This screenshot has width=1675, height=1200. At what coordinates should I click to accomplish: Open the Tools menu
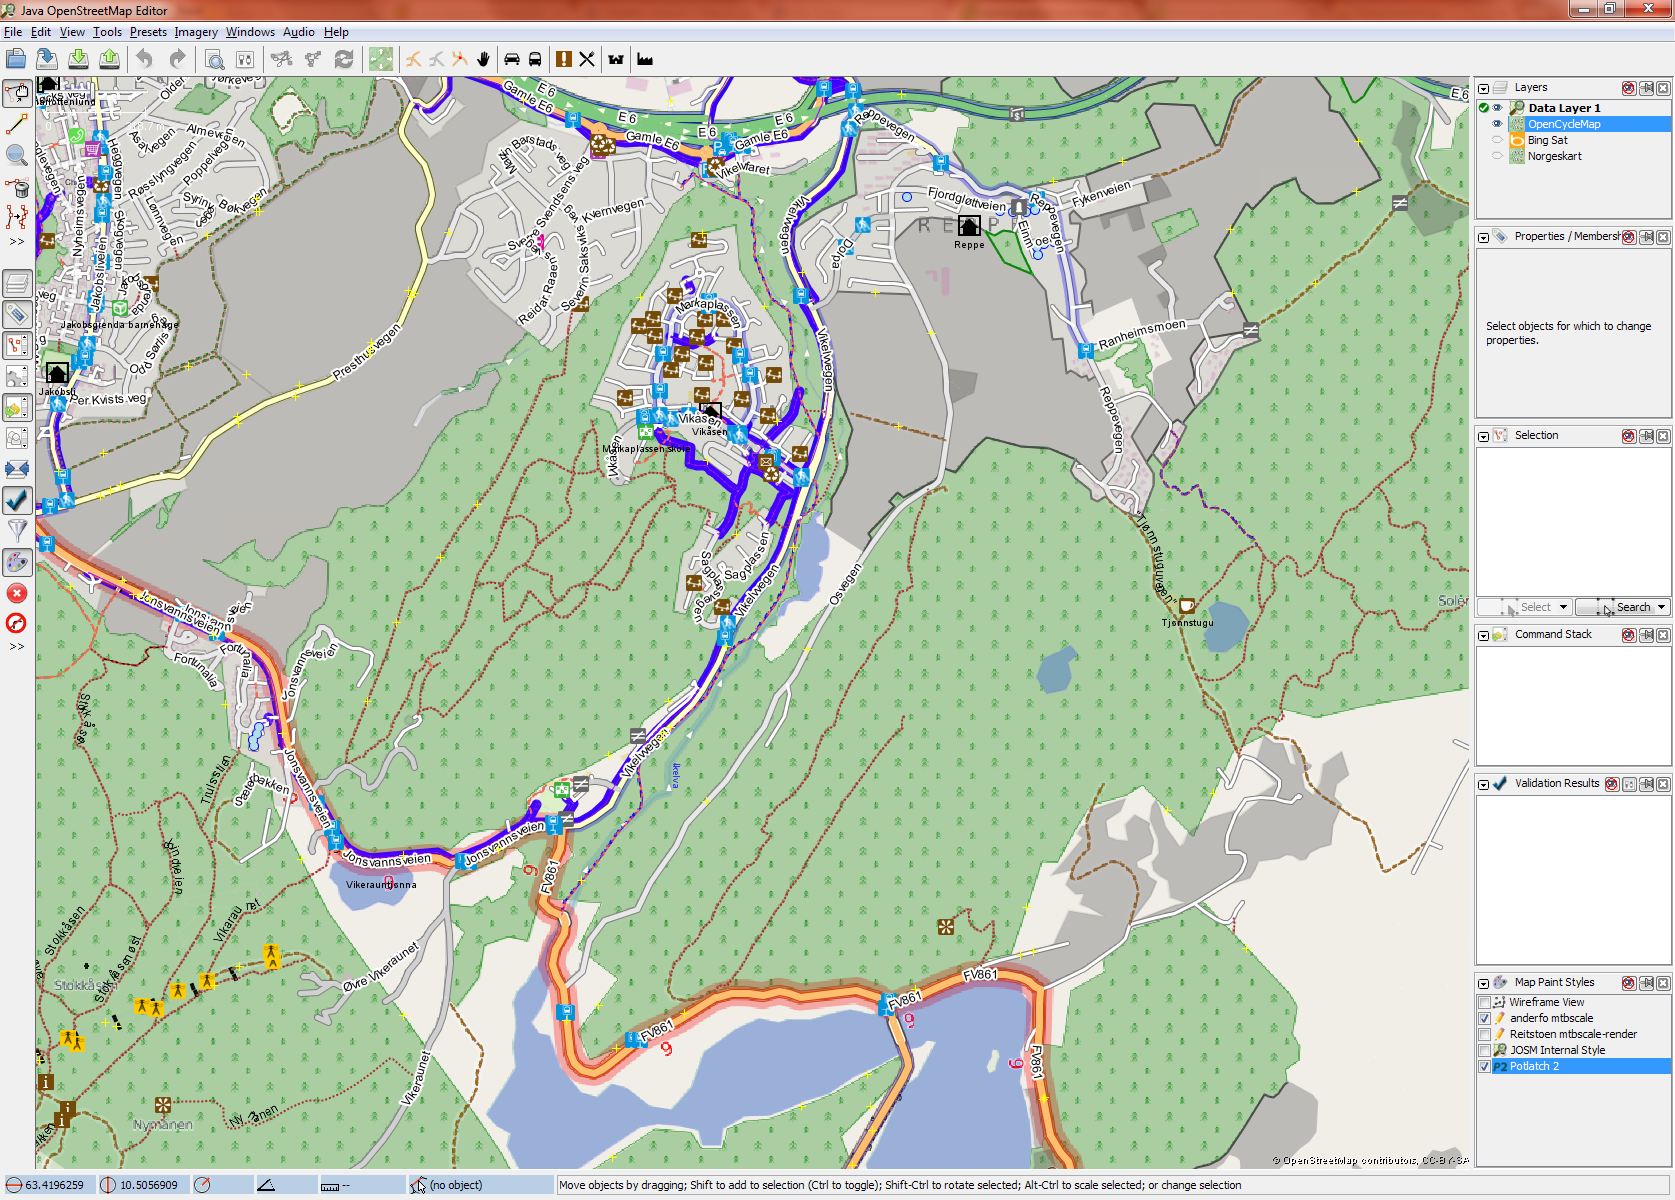[108, 32]
